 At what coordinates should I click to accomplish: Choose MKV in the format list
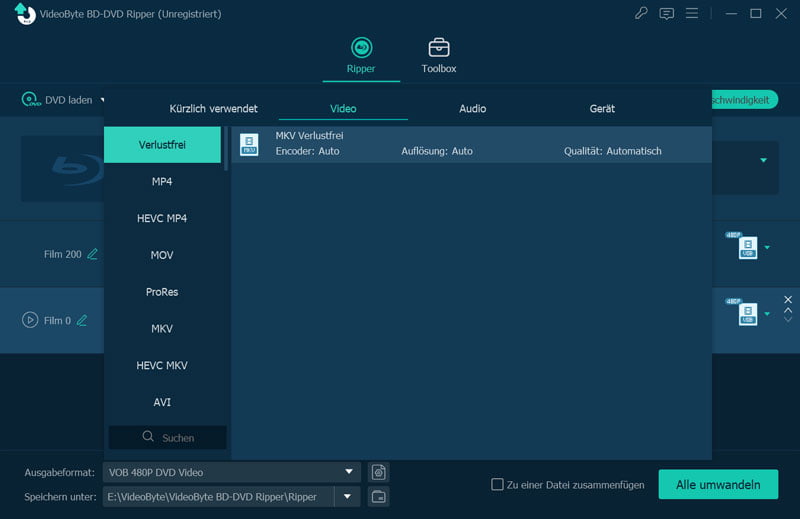(x=162, y=329)
